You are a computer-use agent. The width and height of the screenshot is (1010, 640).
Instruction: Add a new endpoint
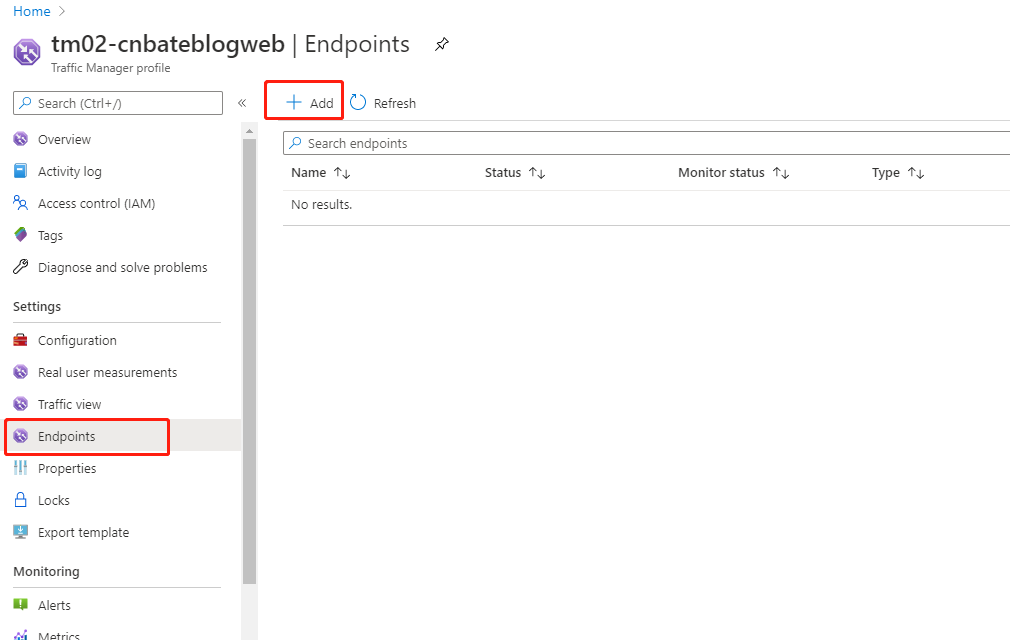(x=310, y=103)
